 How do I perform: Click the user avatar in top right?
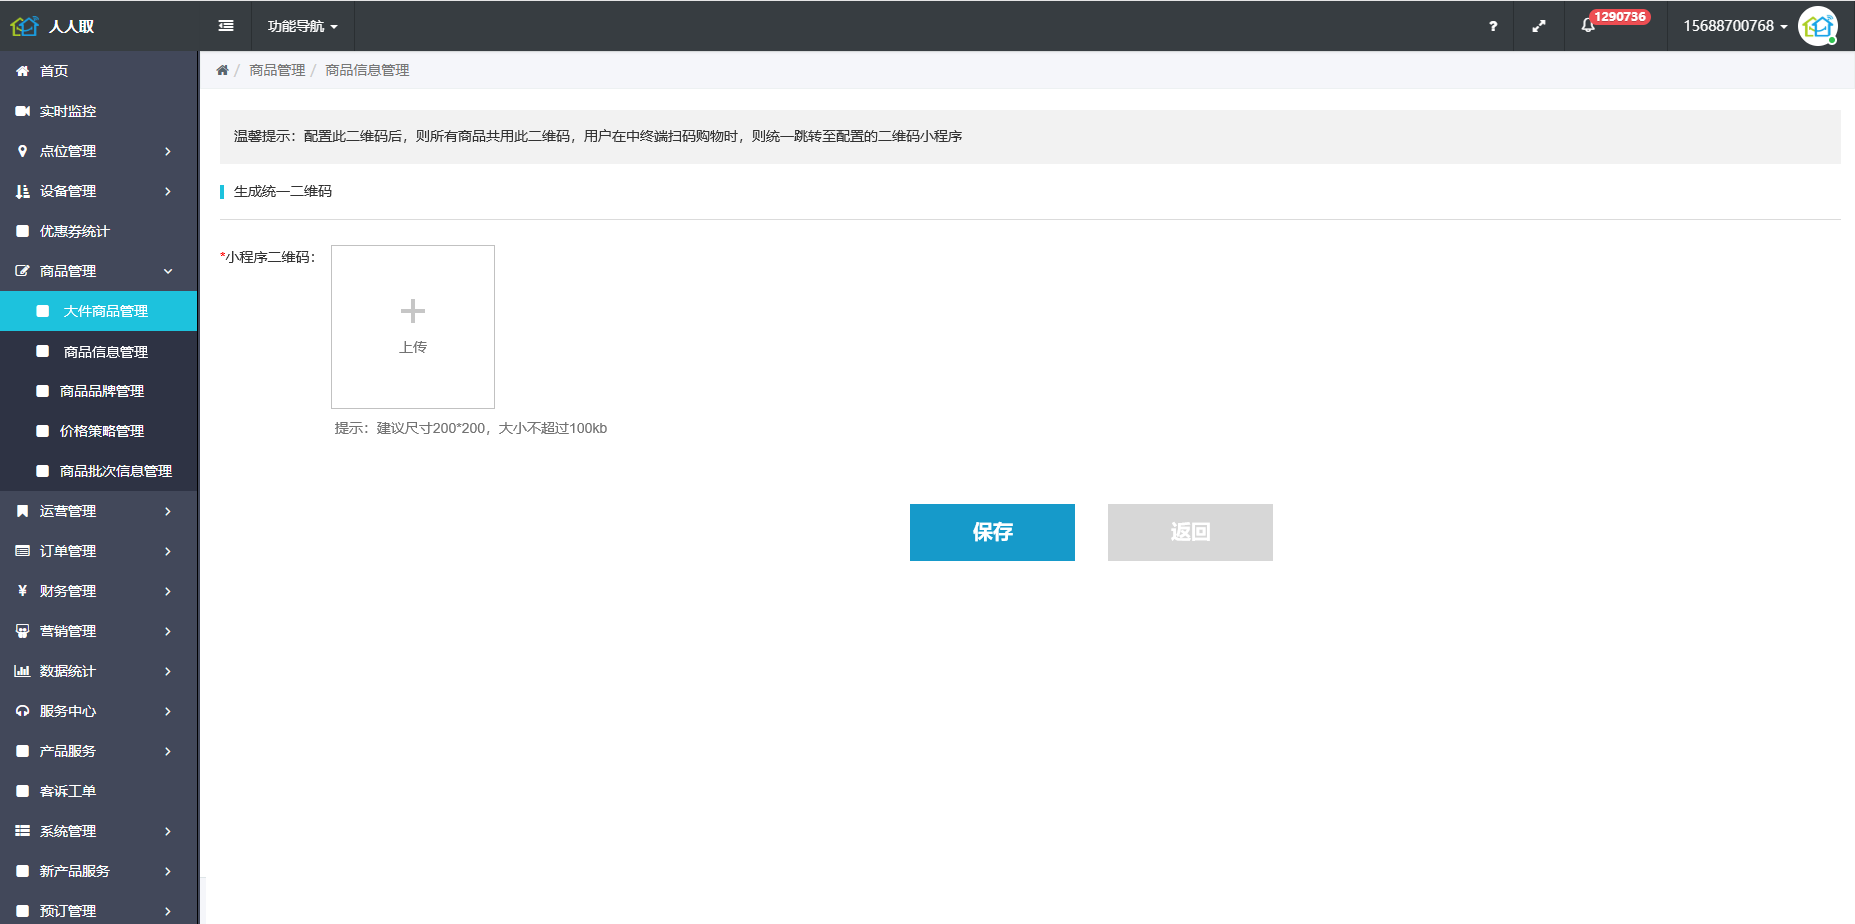[x=1817, y=26]
